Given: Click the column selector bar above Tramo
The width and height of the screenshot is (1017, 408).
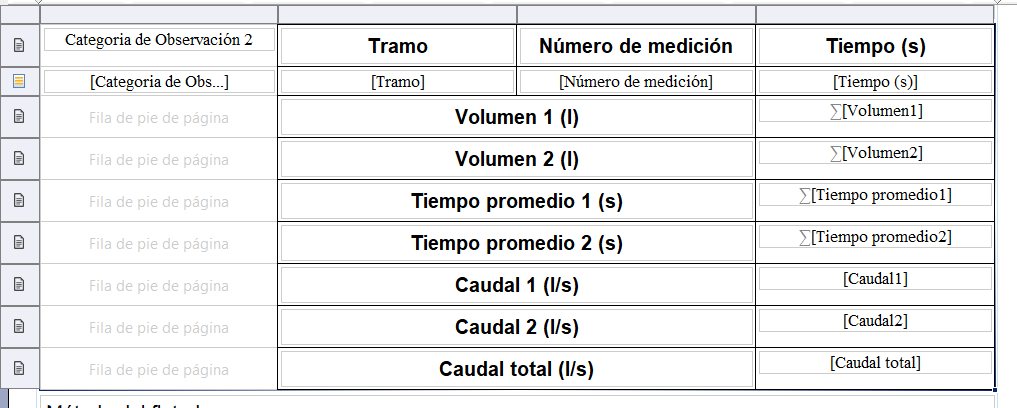Looking at the screenshot, I should 397,14.
